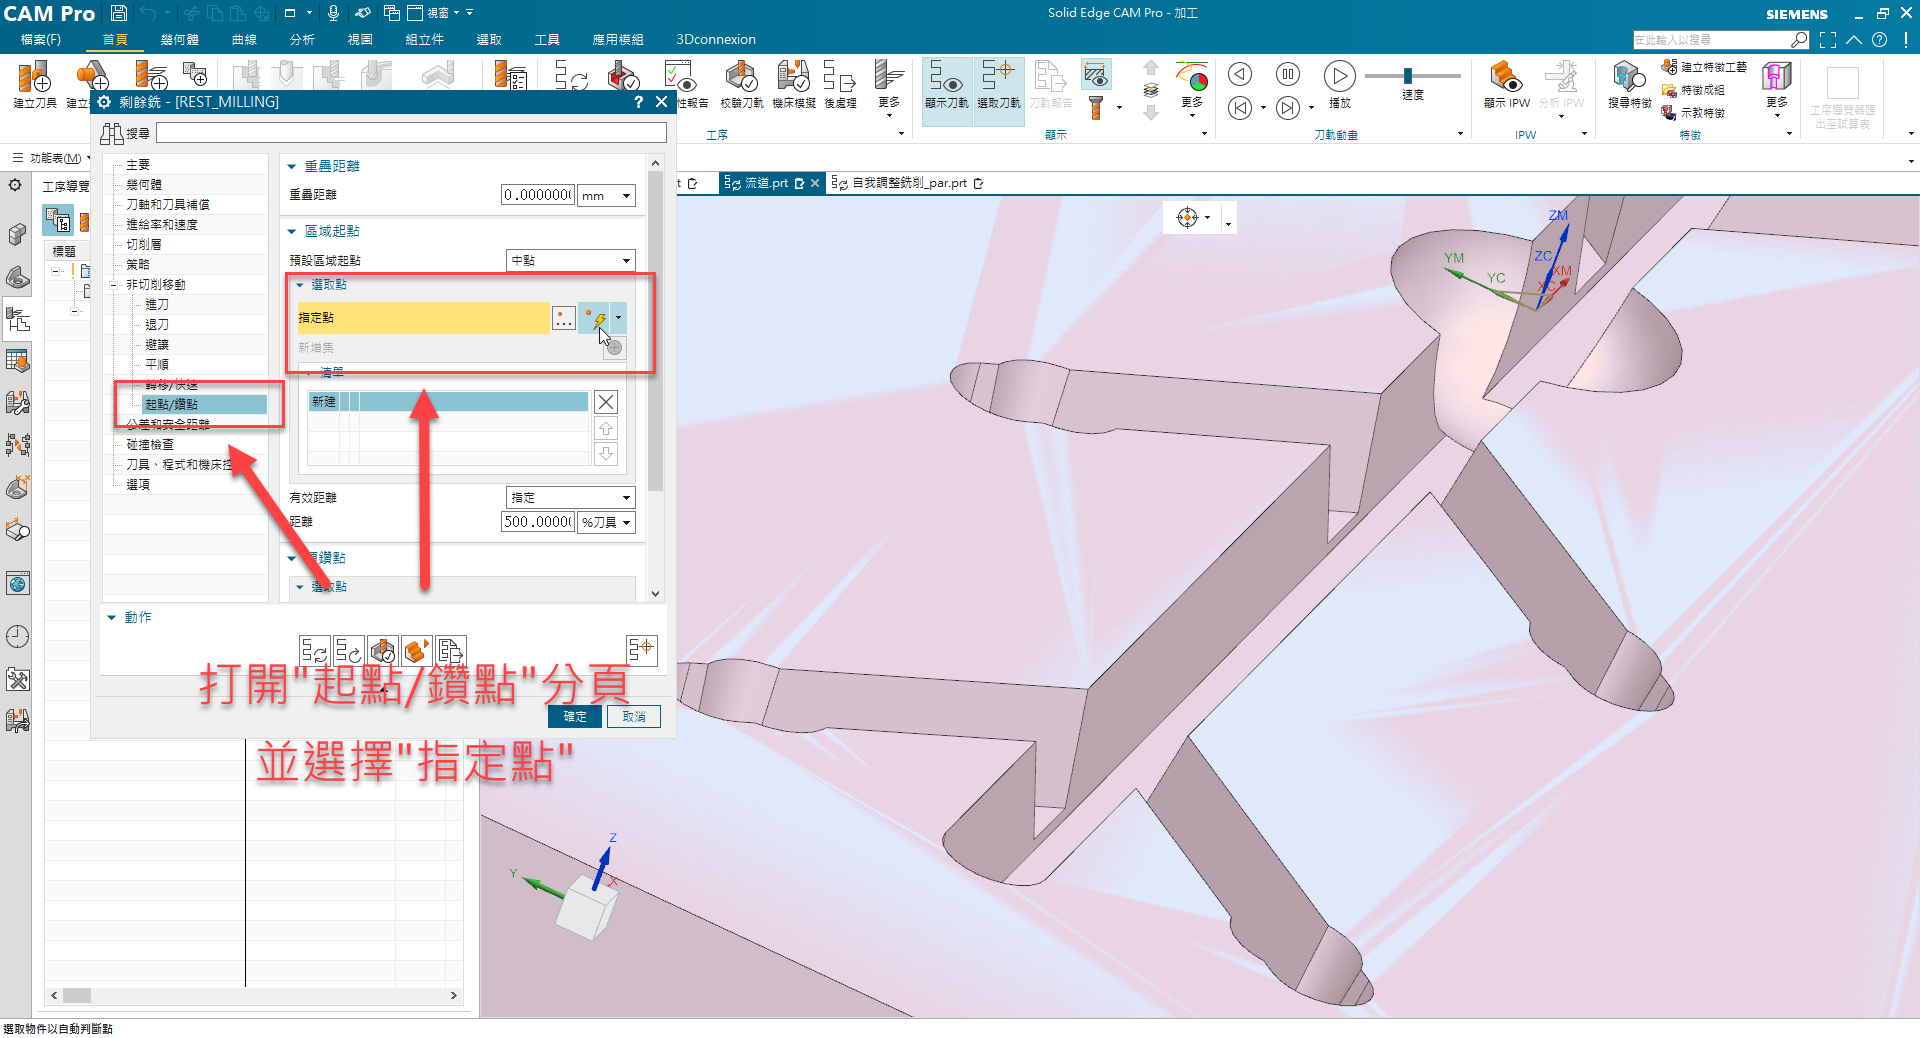Select 新建 row in the point list
This screenshot has width=1920, height=1038.
(x=448, y=402)
